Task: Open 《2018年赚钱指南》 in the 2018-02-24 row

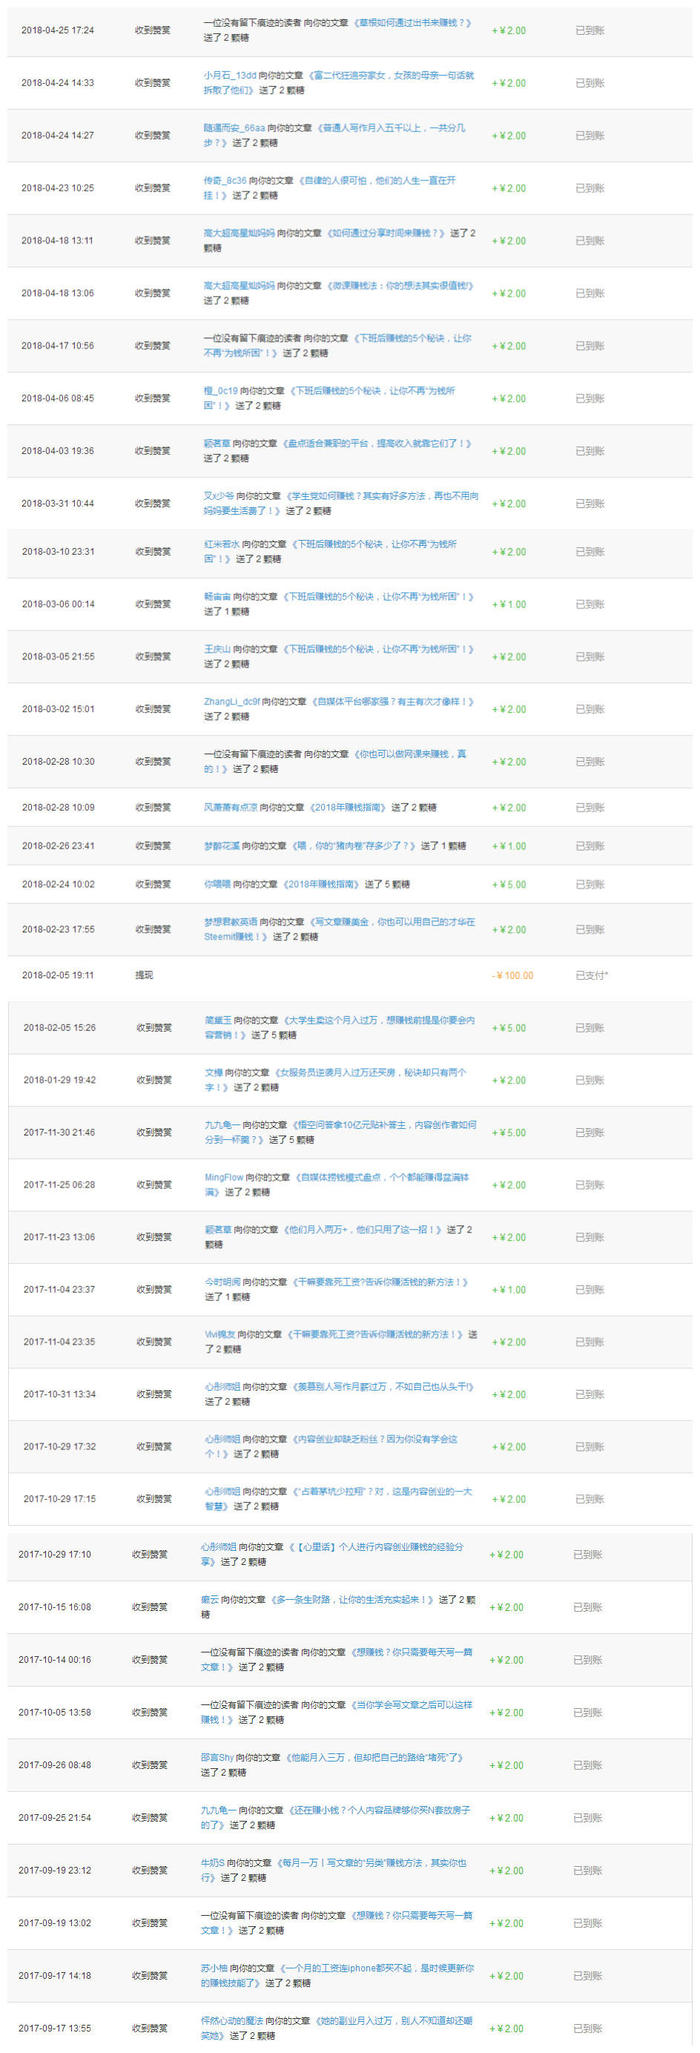Action: point(321,884)
